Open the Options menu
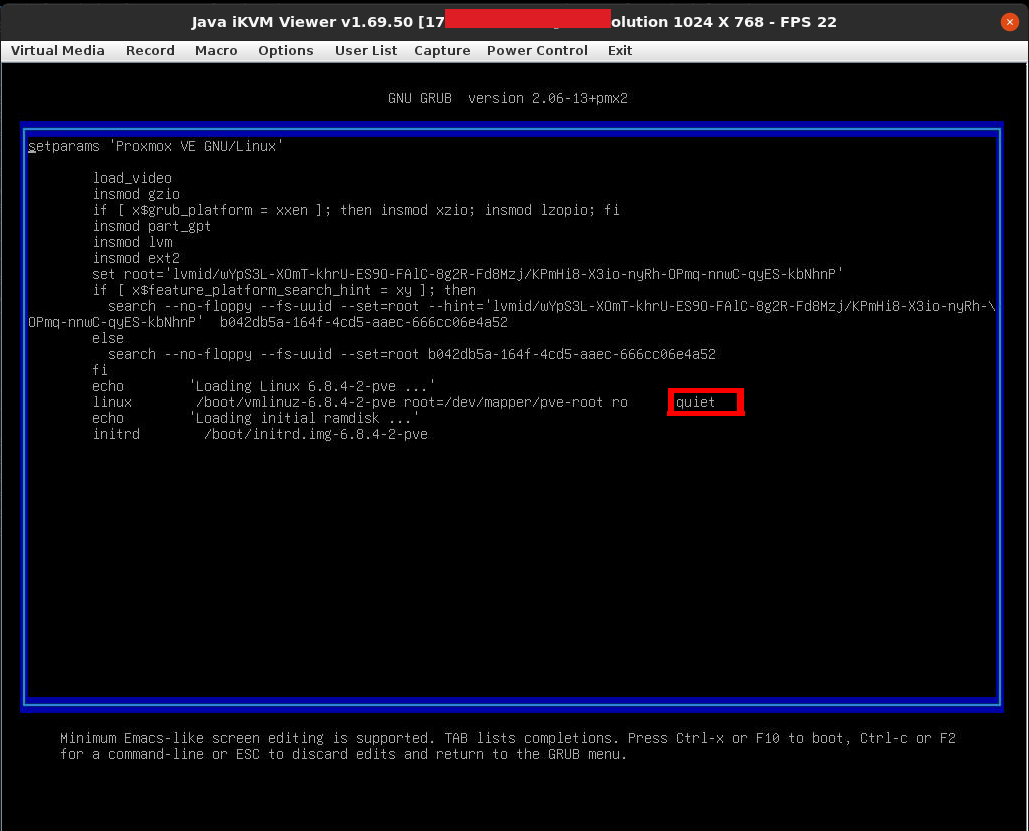This screenshot has width=1029, height=831. pos(285,51)
